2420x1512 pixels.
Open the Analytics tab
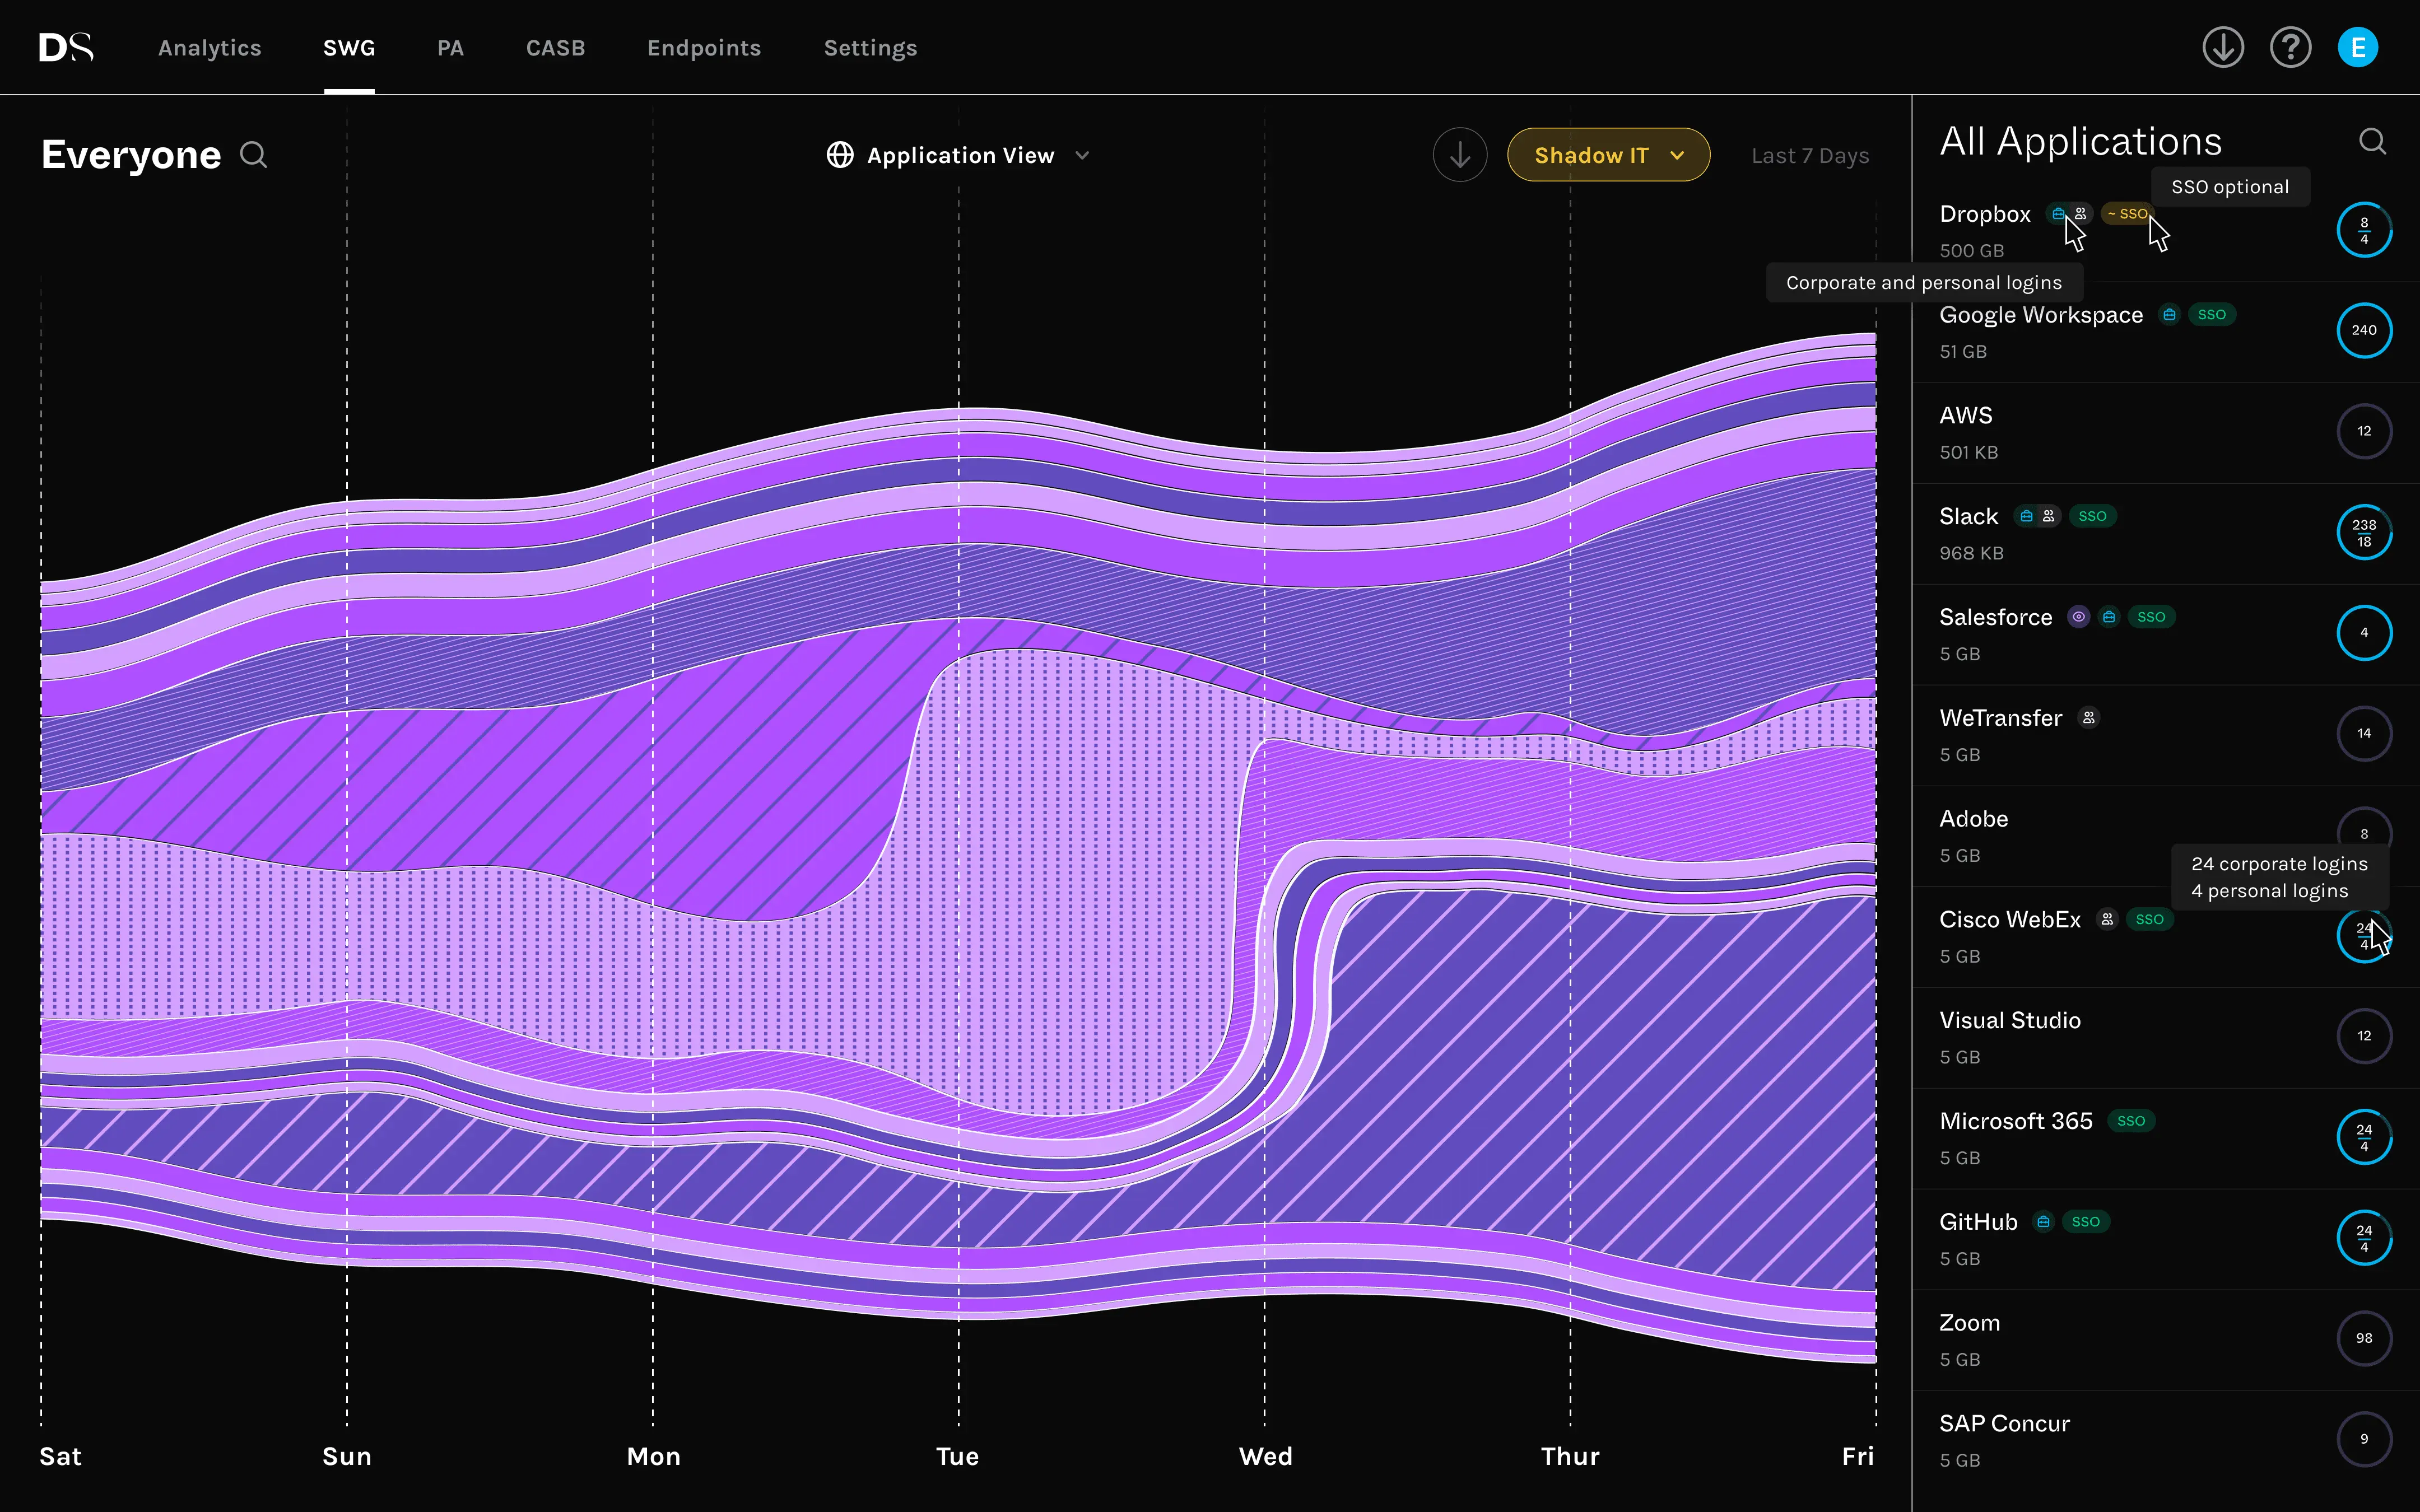coord(210,48)
